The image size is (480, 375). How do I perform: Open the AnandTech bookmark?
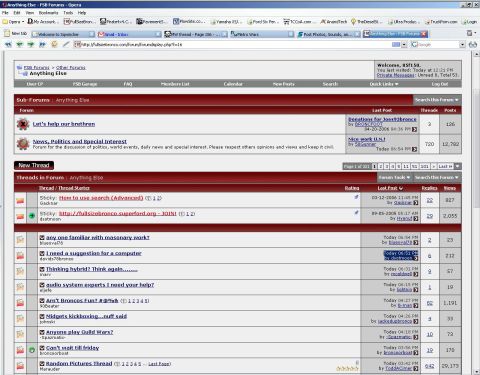click(334, 22)
